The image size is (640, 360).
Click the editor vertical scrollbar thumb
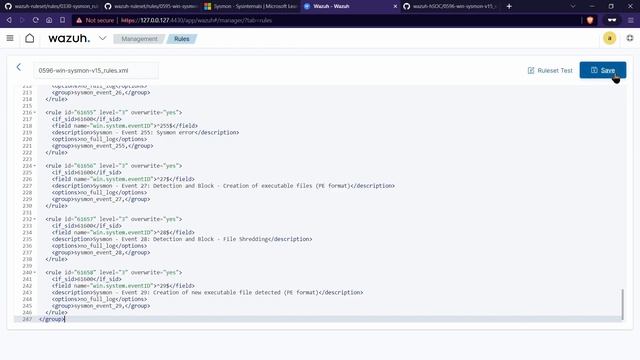point(622,304)
